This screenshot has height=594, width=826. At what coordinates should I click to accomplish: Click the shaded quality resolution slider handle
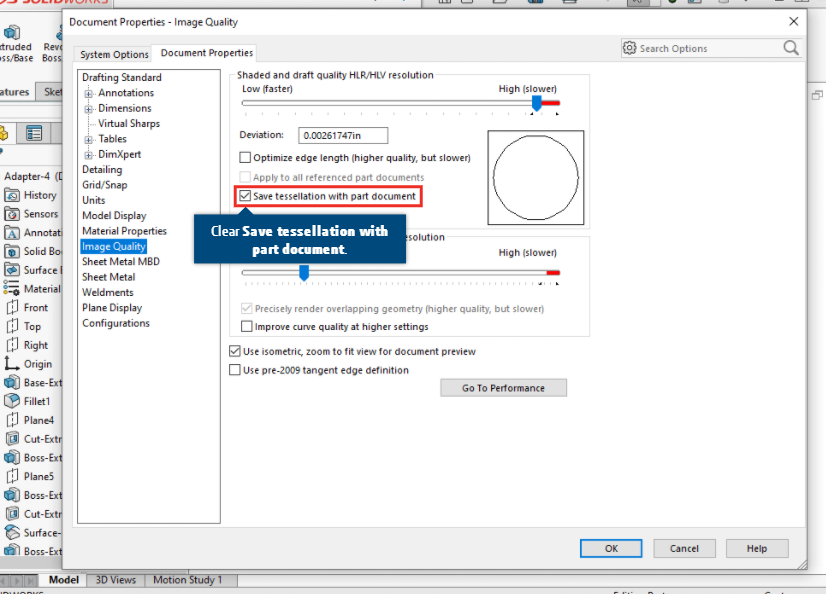pyautogui.click(x=536, y=103)
